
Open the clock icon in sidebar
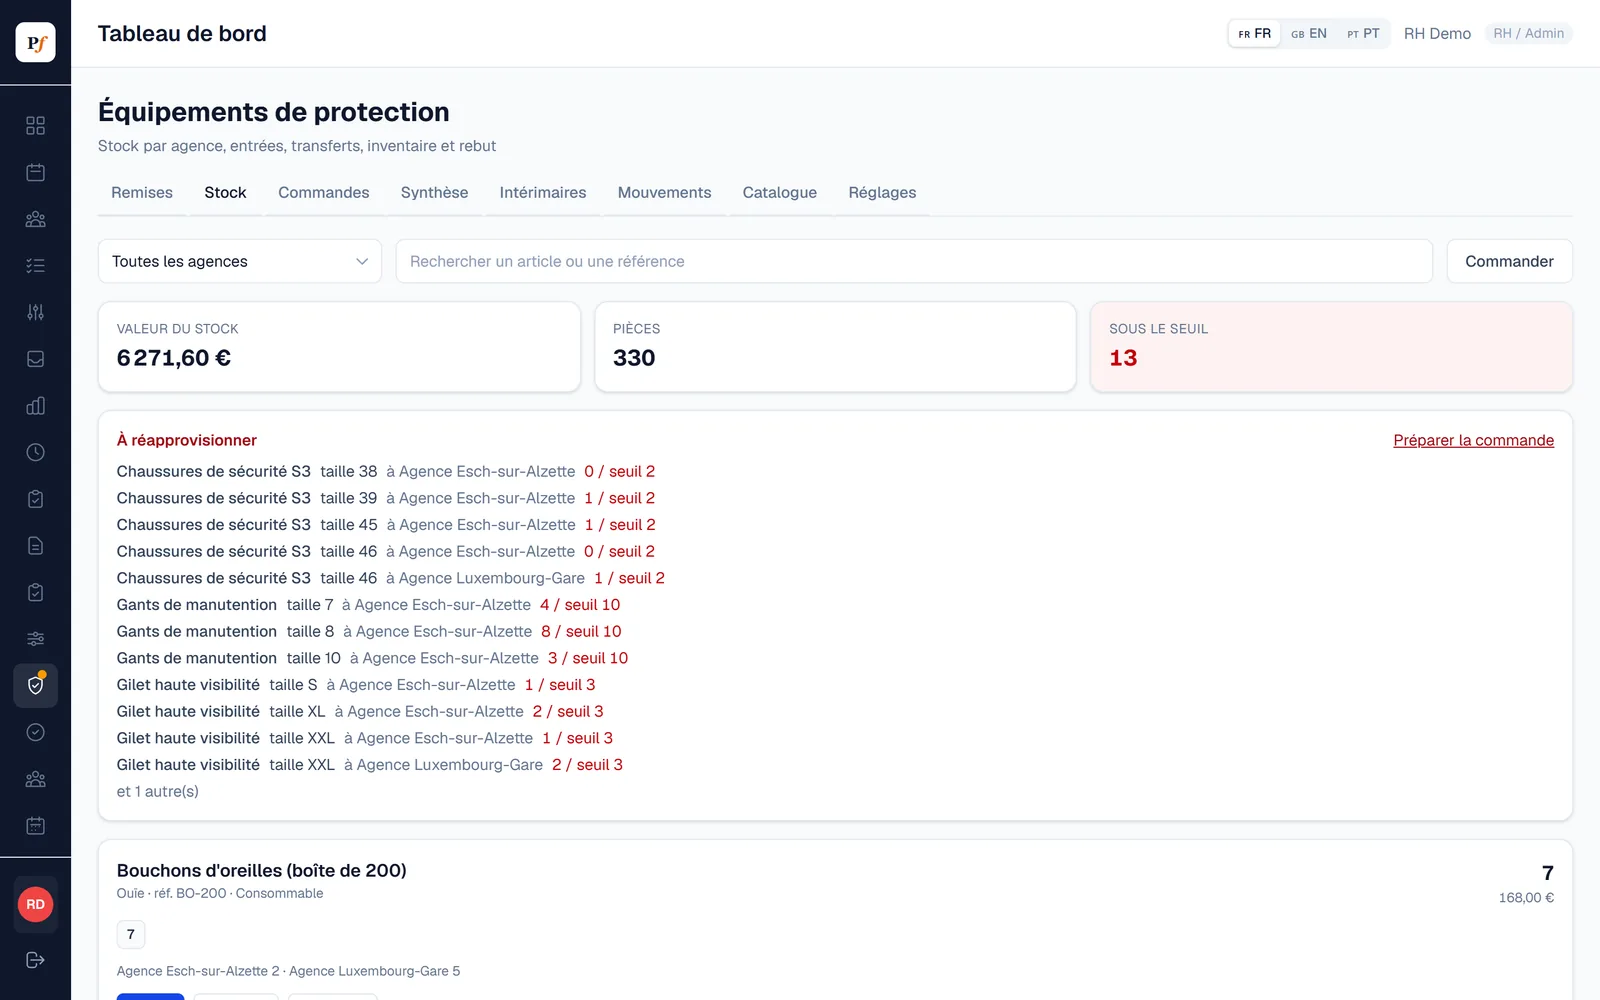(35, 452)
